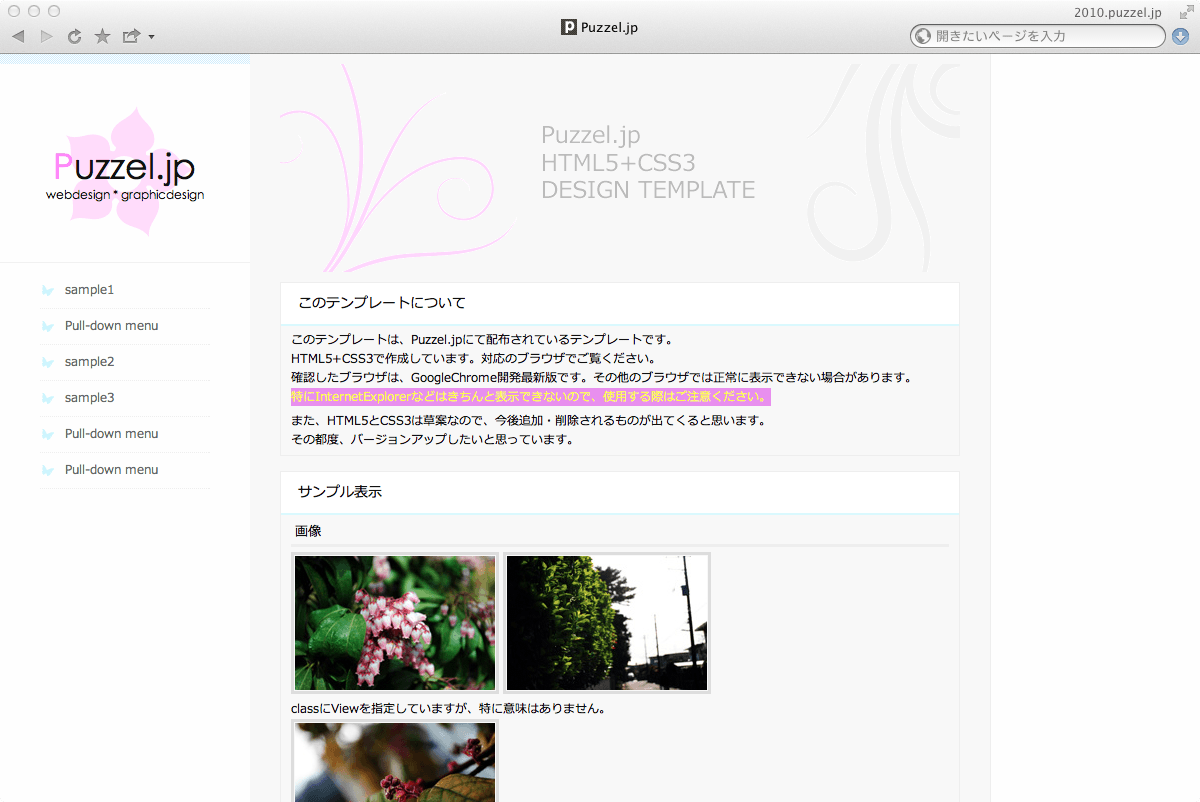
Task: Select sample2 in the sidebar menu
Action: pyautogui.click(x=89, y=362)
